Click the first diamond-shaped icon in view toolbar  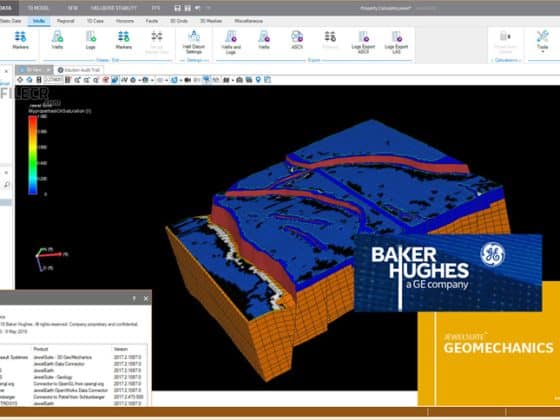point(20,80)
